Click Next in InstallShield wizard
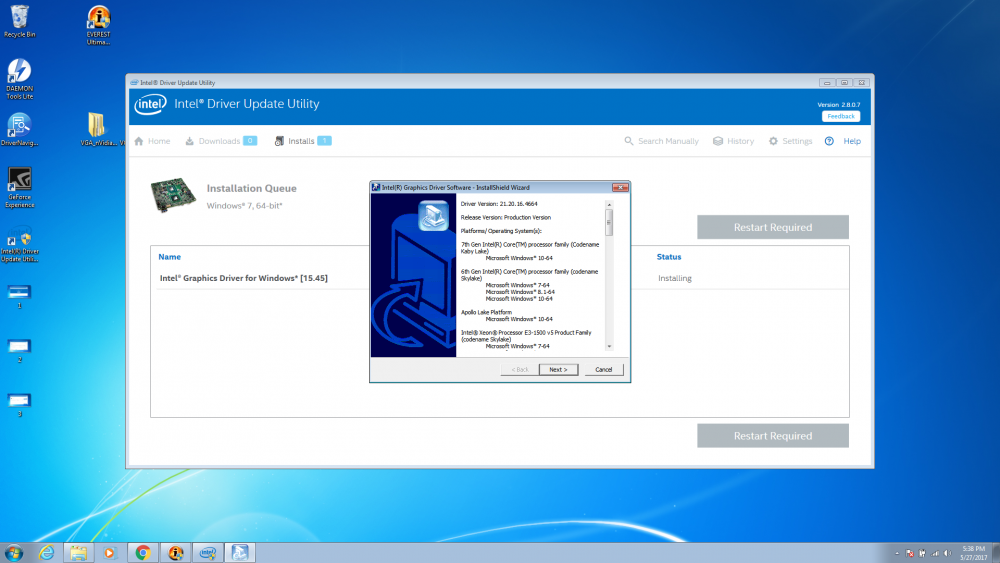The width and height of the screenshot is (1000, 563). click(x=558, y=369)
